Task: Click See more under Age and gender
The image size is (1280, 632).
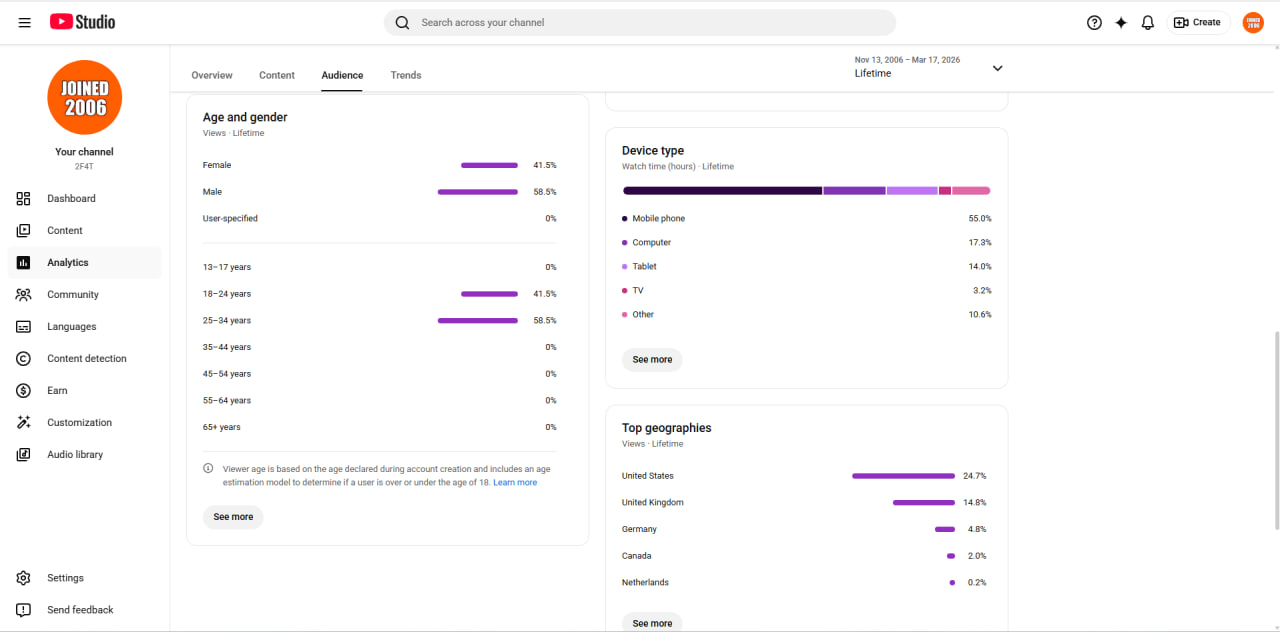Action: pos(233,517)
